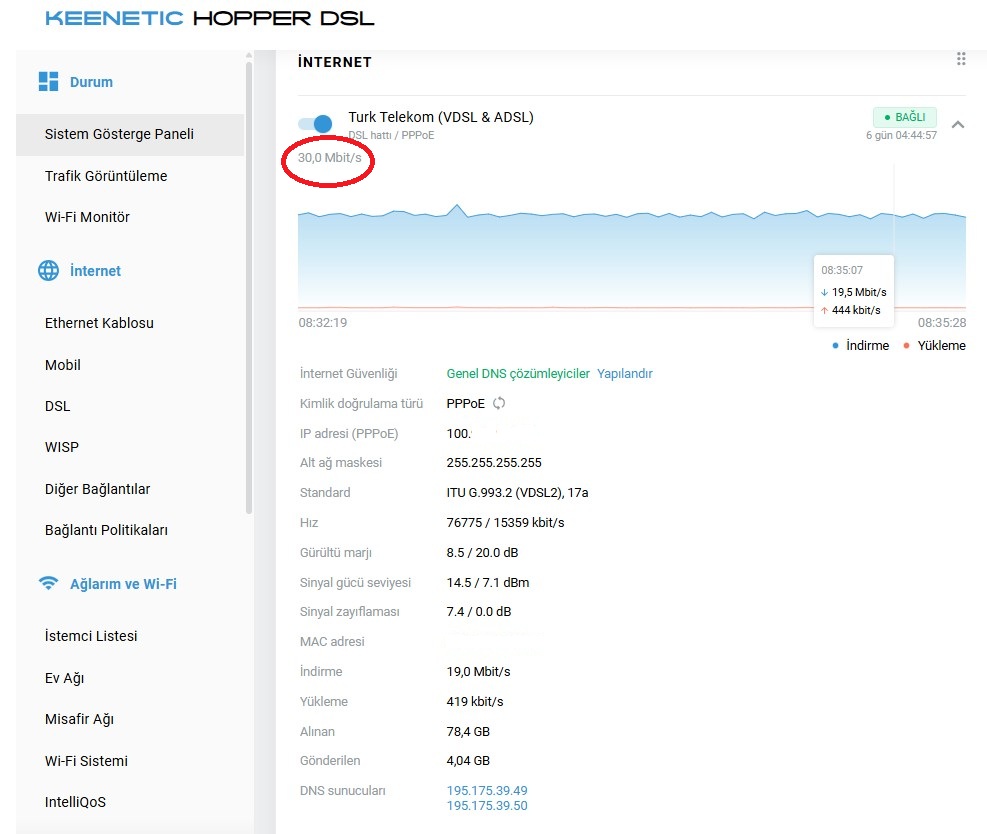Click the Keenetic Hopper DSL logo
Screen dimensions: 987x834
click(x=210, y=18)
